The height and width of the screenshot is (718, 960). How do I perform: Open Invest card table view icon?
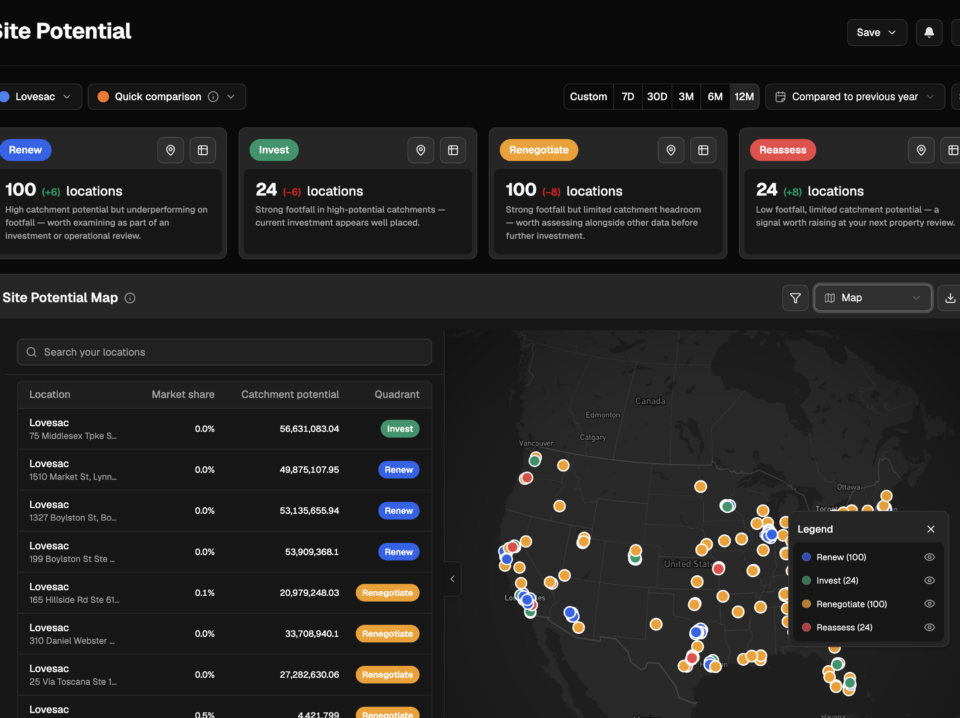[453, 150]
